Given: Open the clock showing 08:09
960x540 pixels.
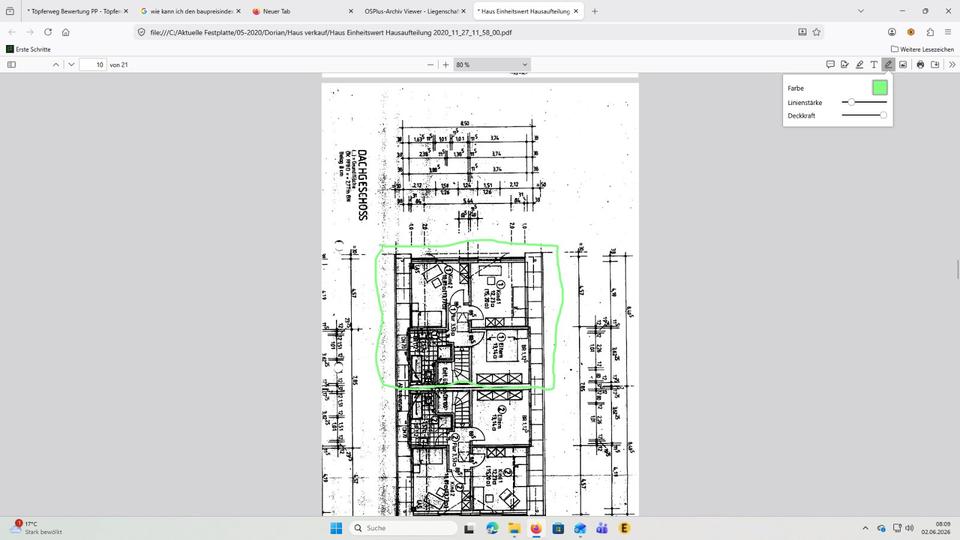Looking at the screenshot, I should [936, 528].
